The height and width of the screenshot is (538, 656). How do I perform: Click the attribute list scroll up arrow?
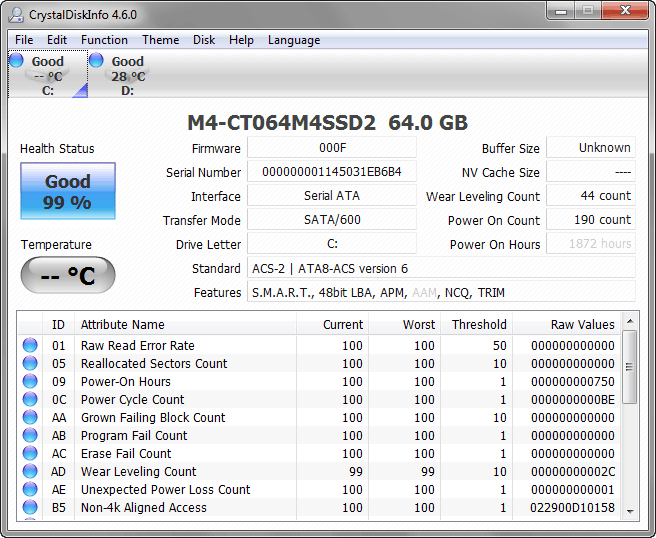coord(630,321)
